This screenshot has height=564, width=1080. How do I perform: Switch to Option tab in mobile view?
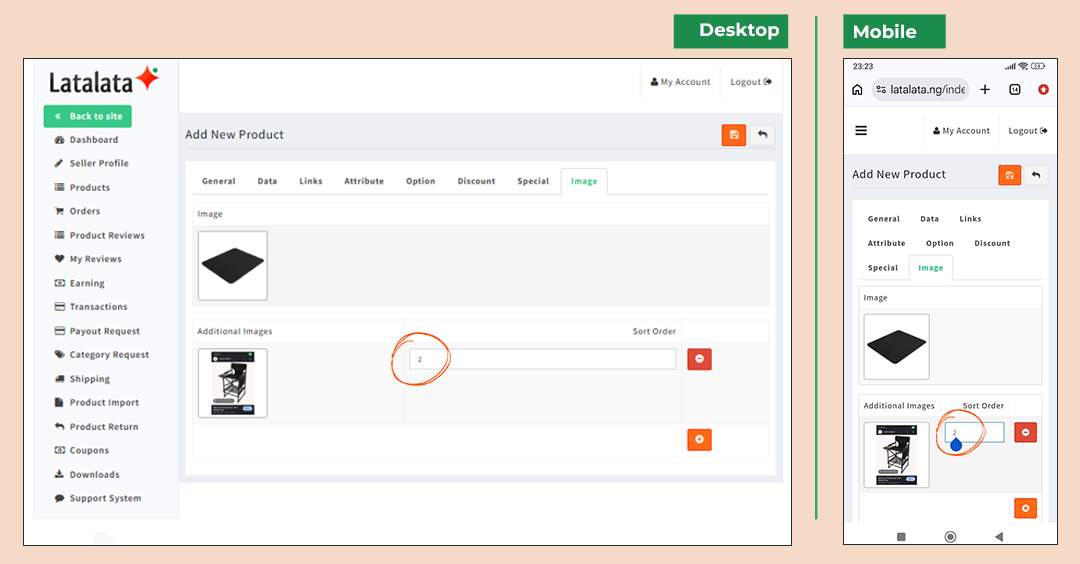pyautogui.click(x=939, y=243)
